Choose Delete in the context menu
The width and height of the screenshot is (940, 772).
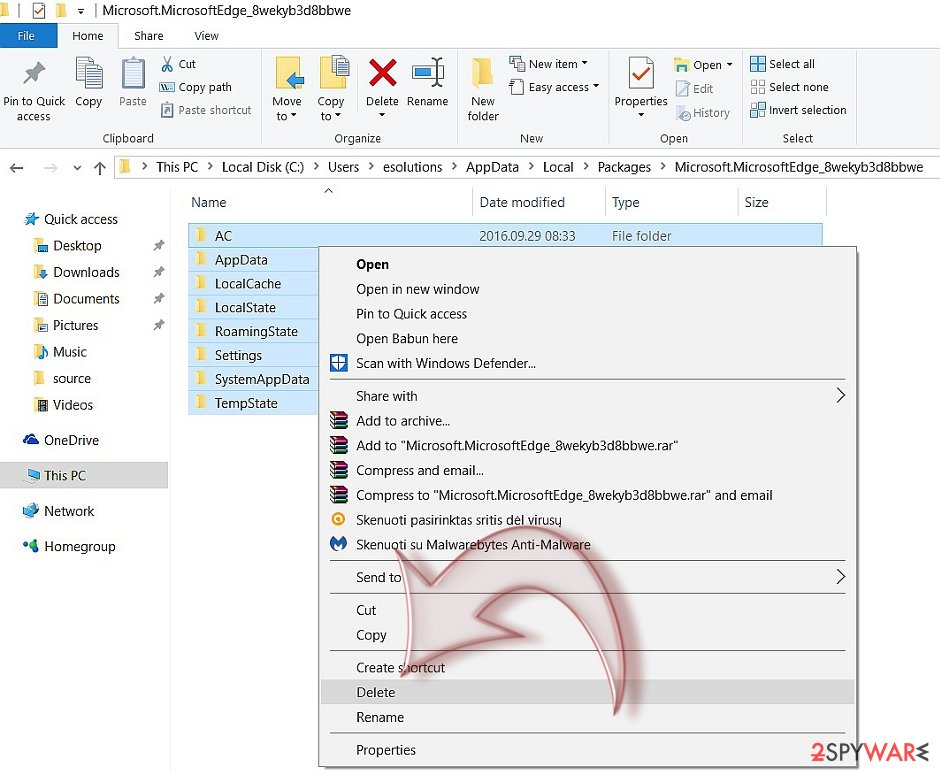[588, 692]
